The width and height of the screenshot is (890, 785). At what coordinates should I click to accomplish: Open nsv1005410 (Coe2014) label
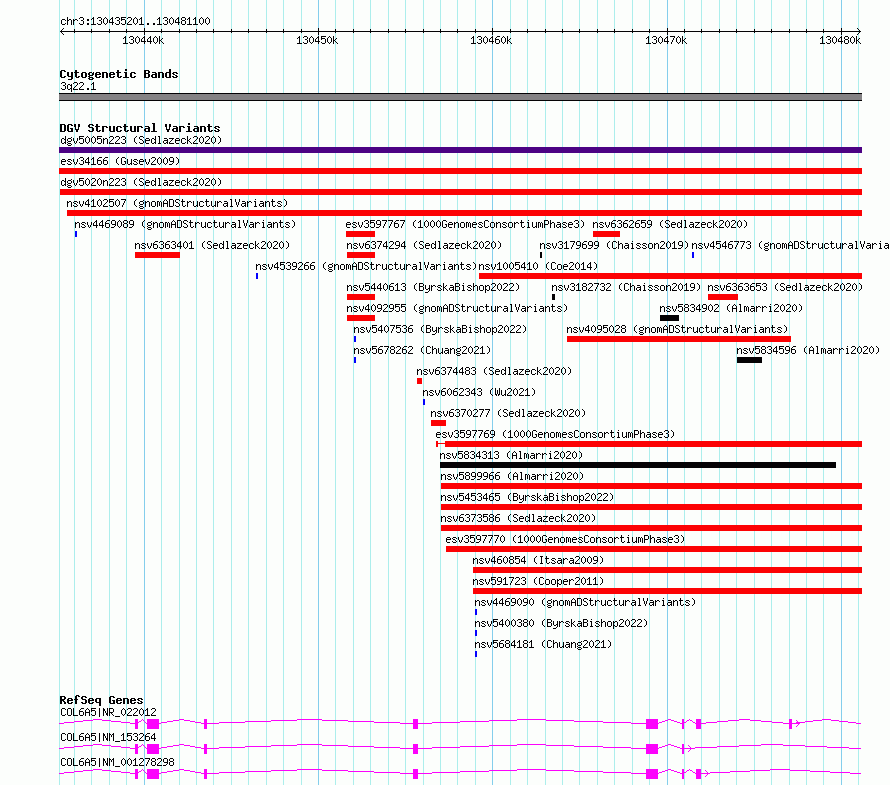coord(538,266)
